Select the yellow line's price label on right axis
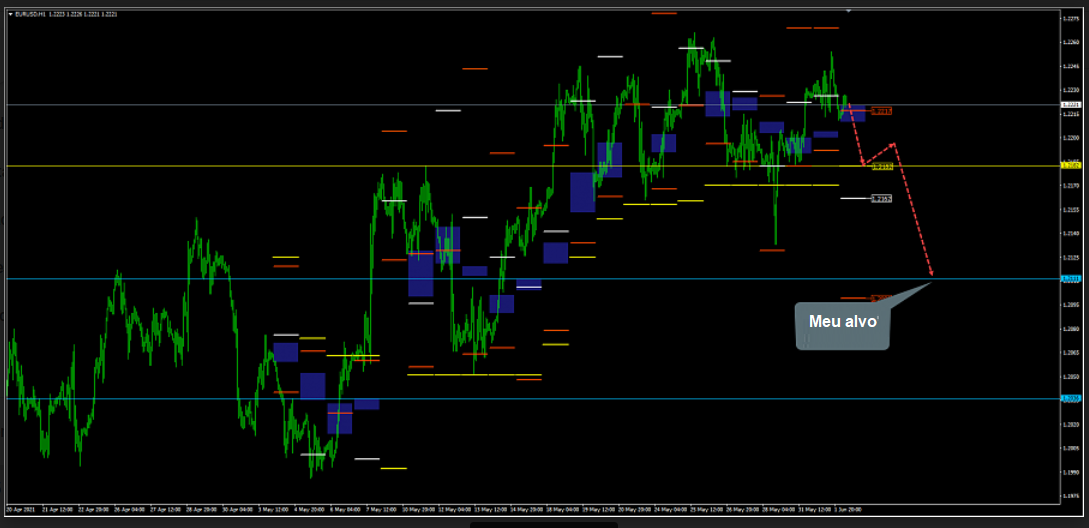1089x528 pixels. 1070,165
